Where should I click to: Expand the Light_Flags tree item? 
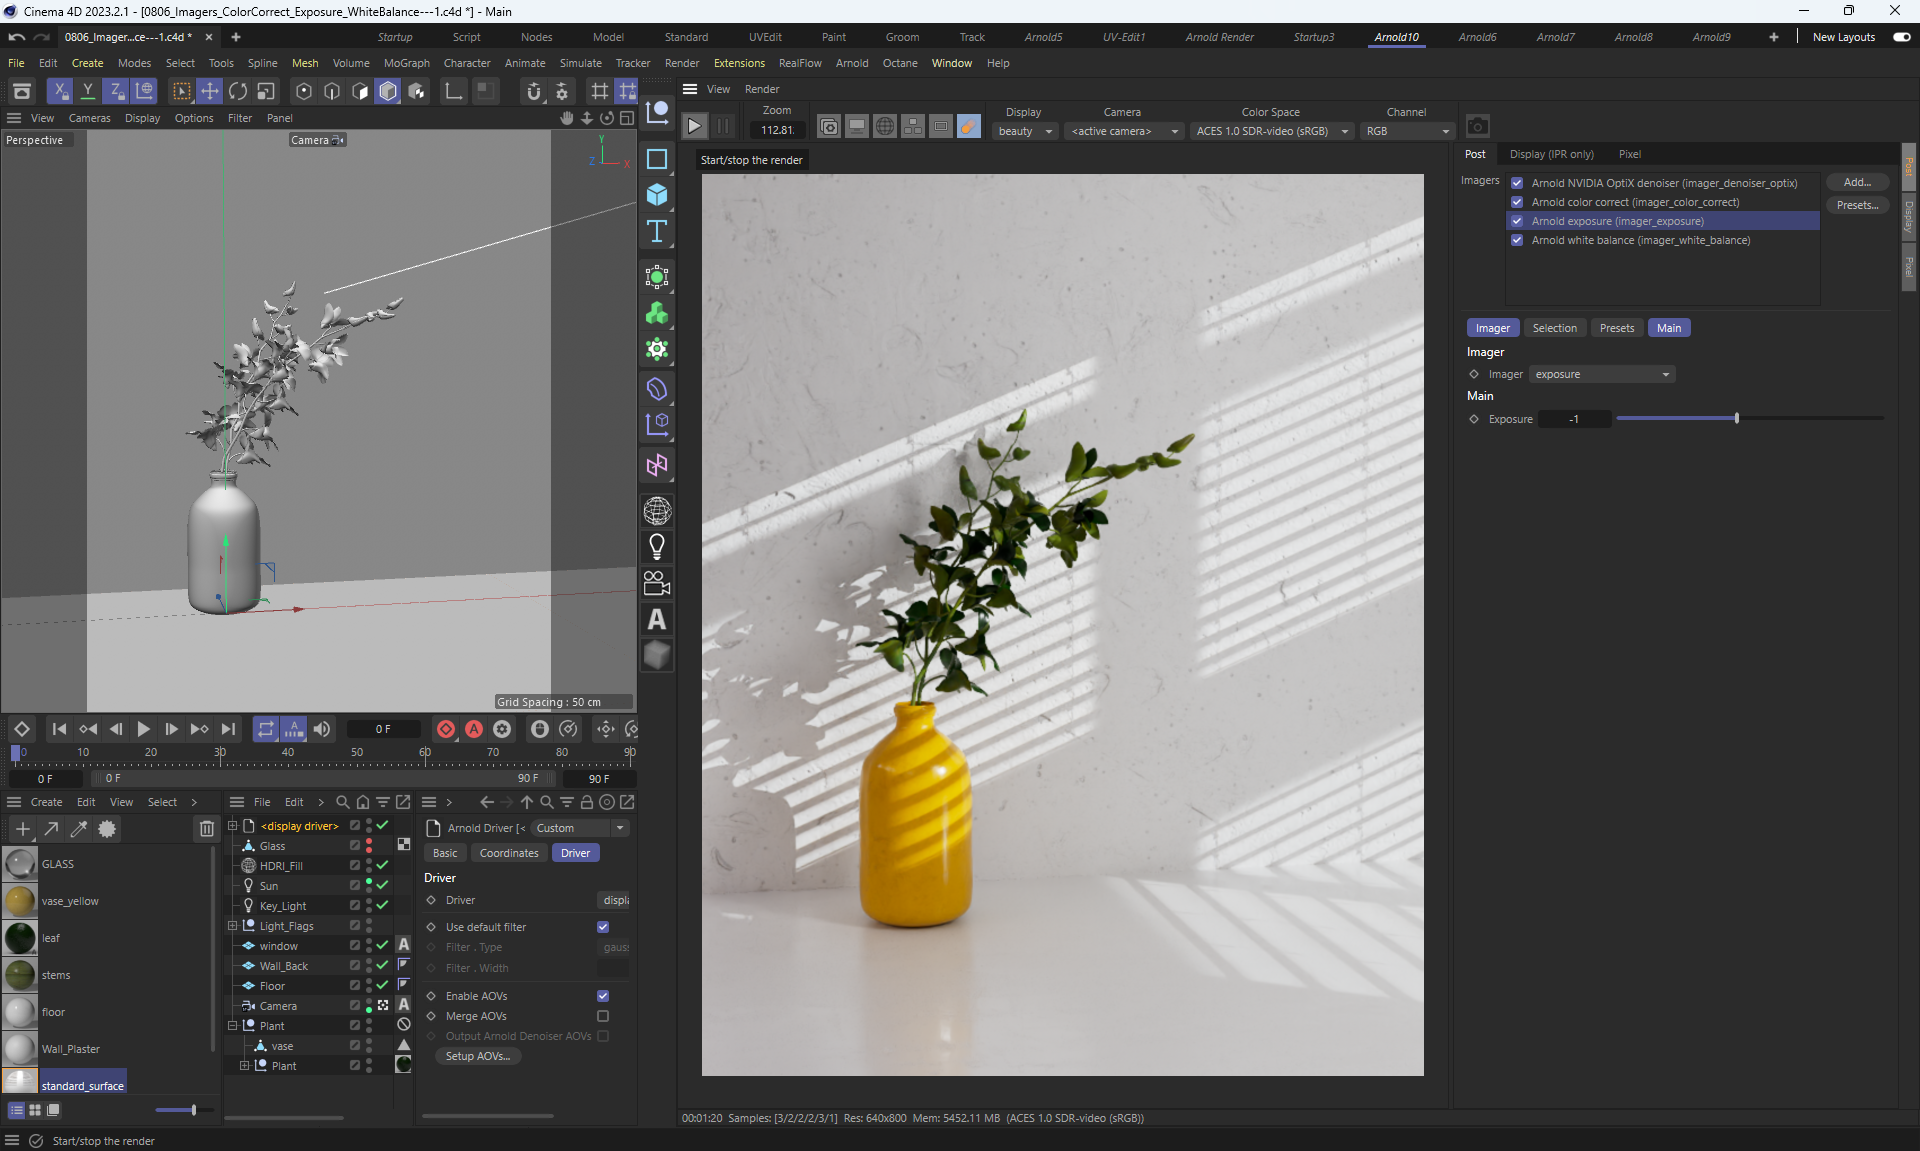pyautogui.click(x=233, y=926)
